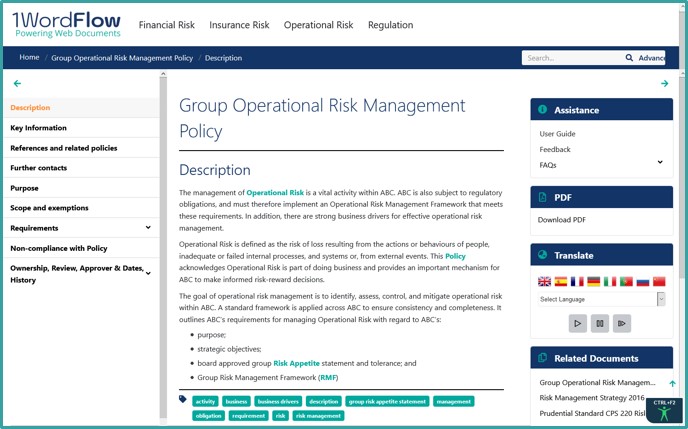Select the Italian flag
The height and width of the screenshot is (429, 688).
(x=610, y=282)
